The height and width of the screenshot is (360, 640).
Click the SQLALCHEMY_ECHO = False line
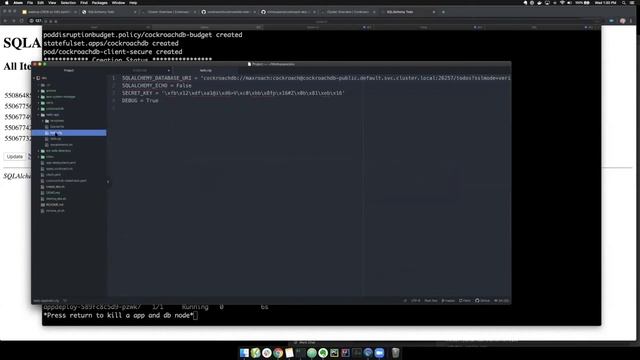(157, 85)
